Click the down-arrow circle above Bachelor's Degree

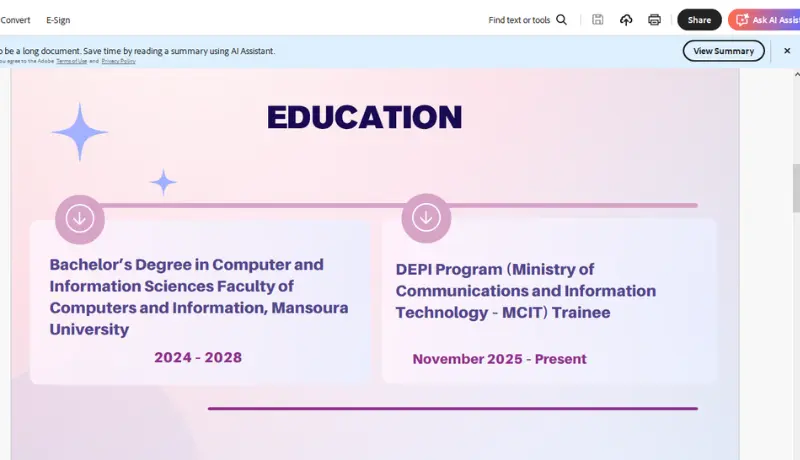pos(80,219)
